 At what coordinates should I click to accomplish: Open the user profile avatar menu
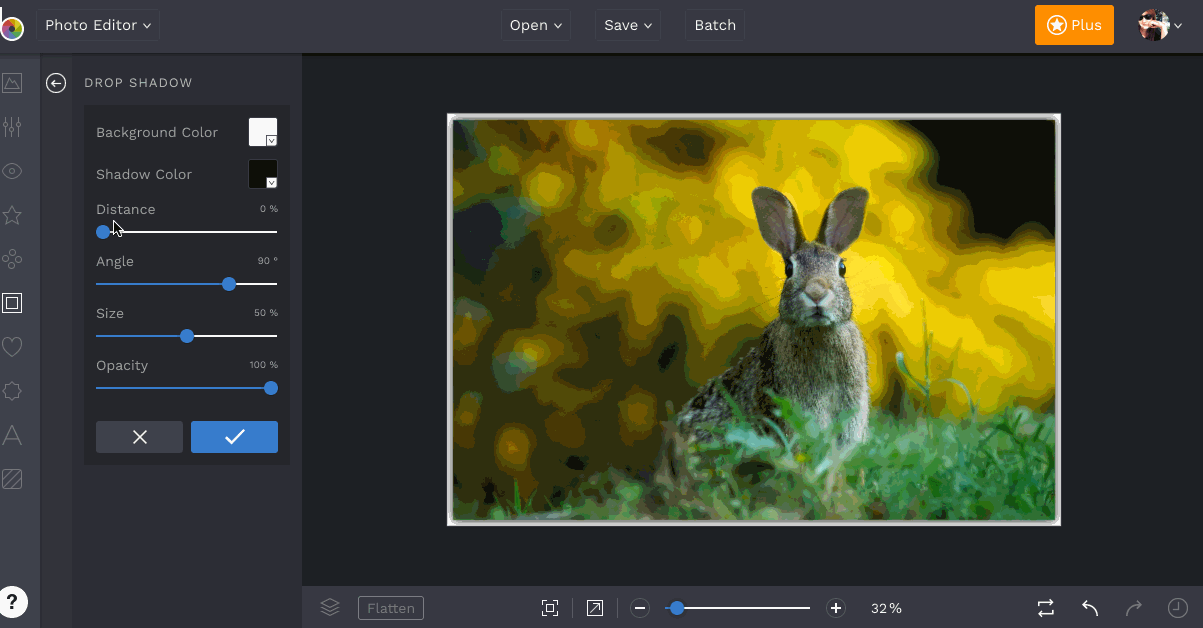(1160, 25)
